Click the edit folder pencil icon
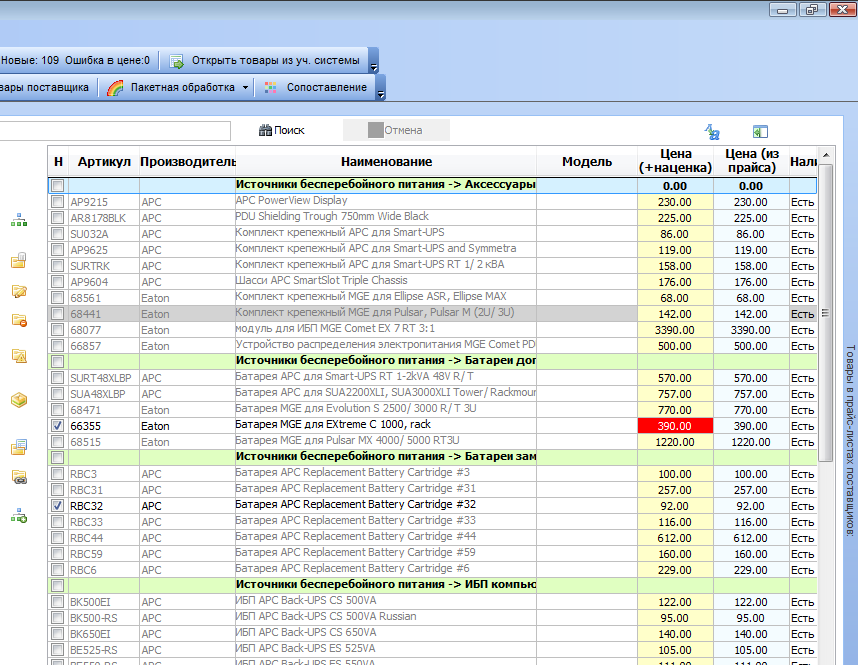858x665 pixels. pyautogui.click(x=19, y=291)
